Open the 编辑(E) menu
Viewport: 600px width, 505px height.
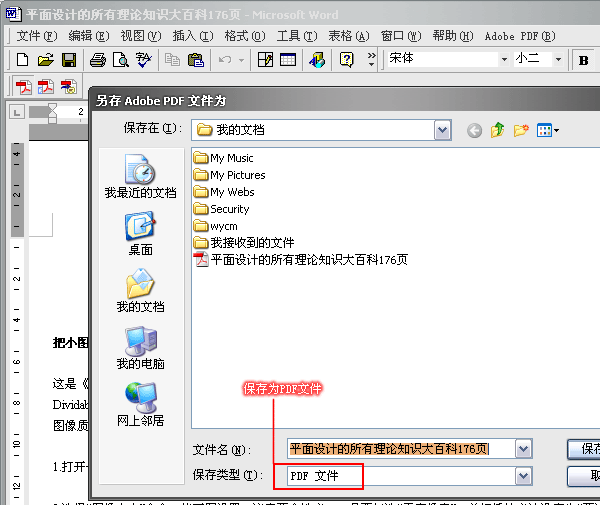89,36
